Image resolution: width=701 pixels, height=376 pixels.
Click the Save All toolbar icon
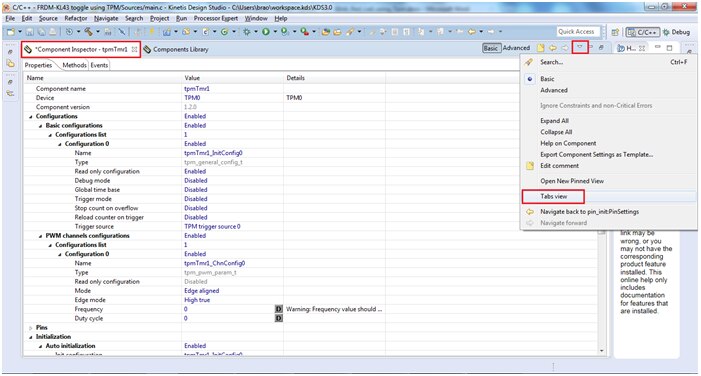coord(42,32)
